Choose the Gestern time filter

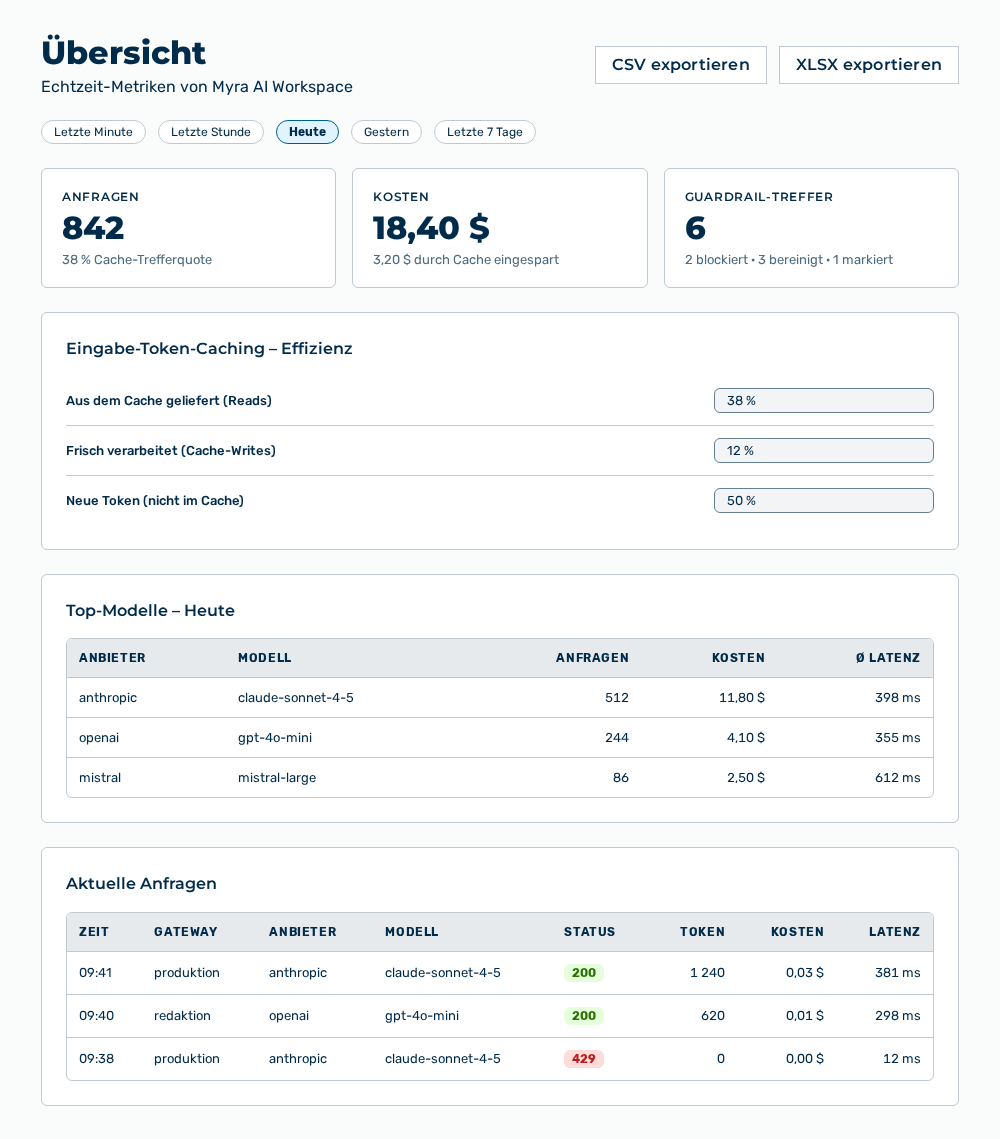(386, 132)
